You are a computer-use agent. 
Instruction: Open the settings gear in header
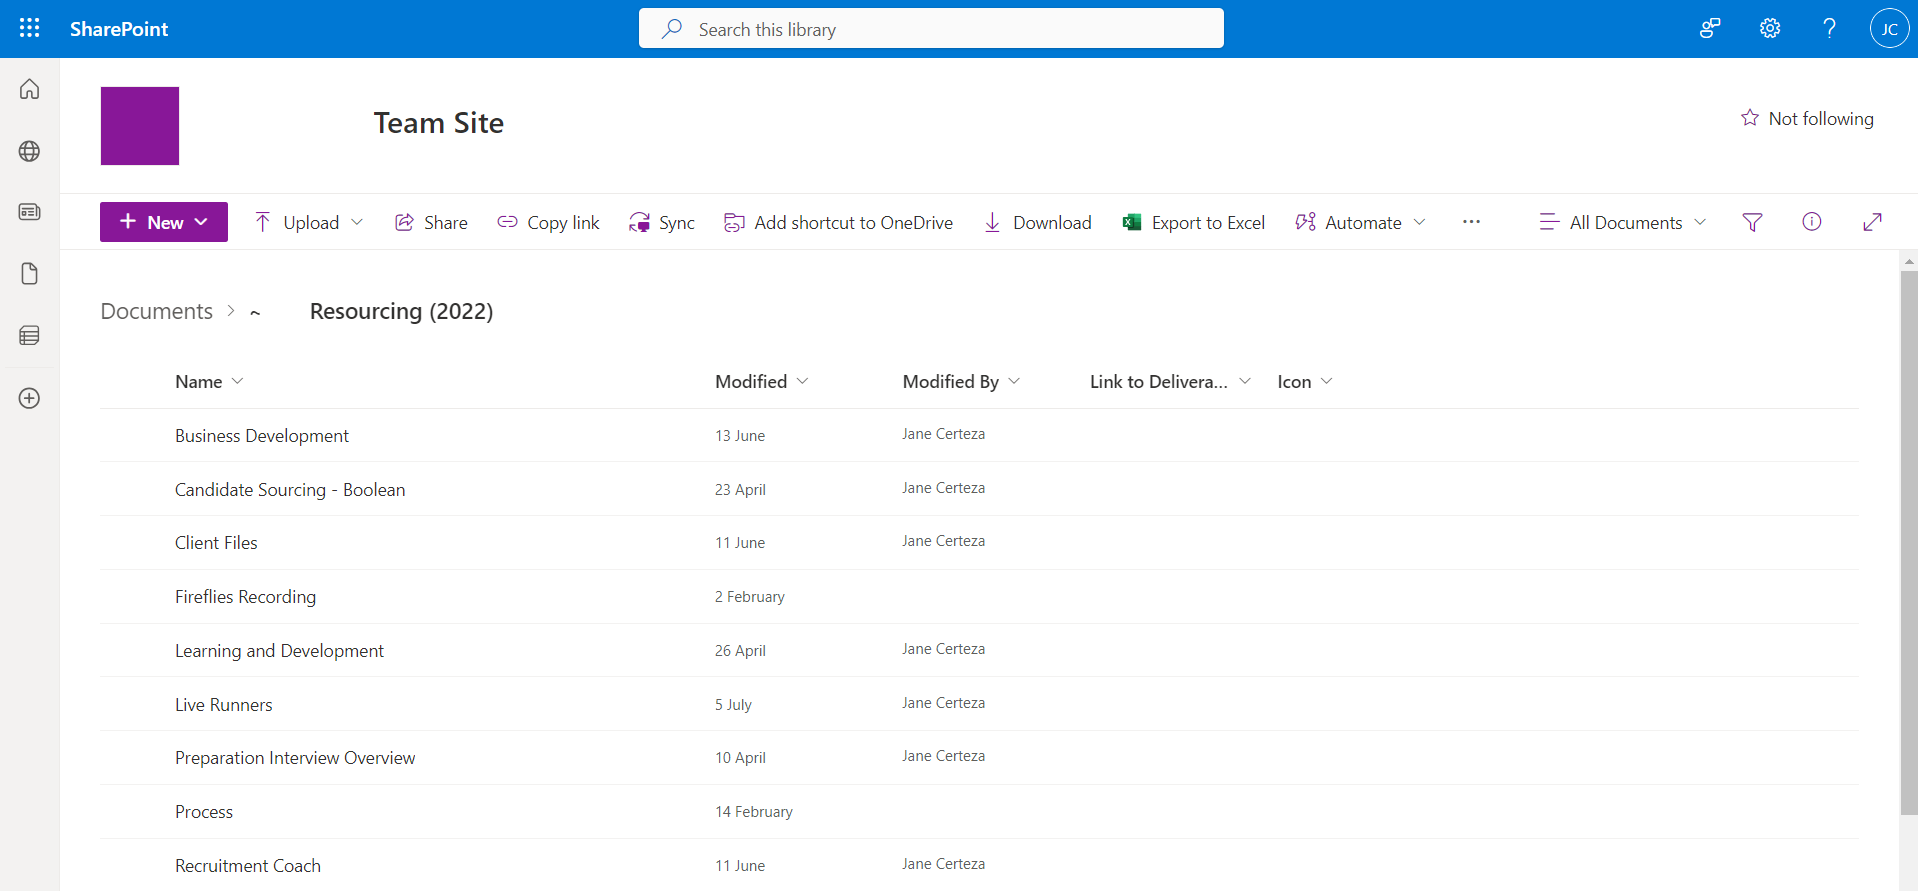(x=1770, y=28)
